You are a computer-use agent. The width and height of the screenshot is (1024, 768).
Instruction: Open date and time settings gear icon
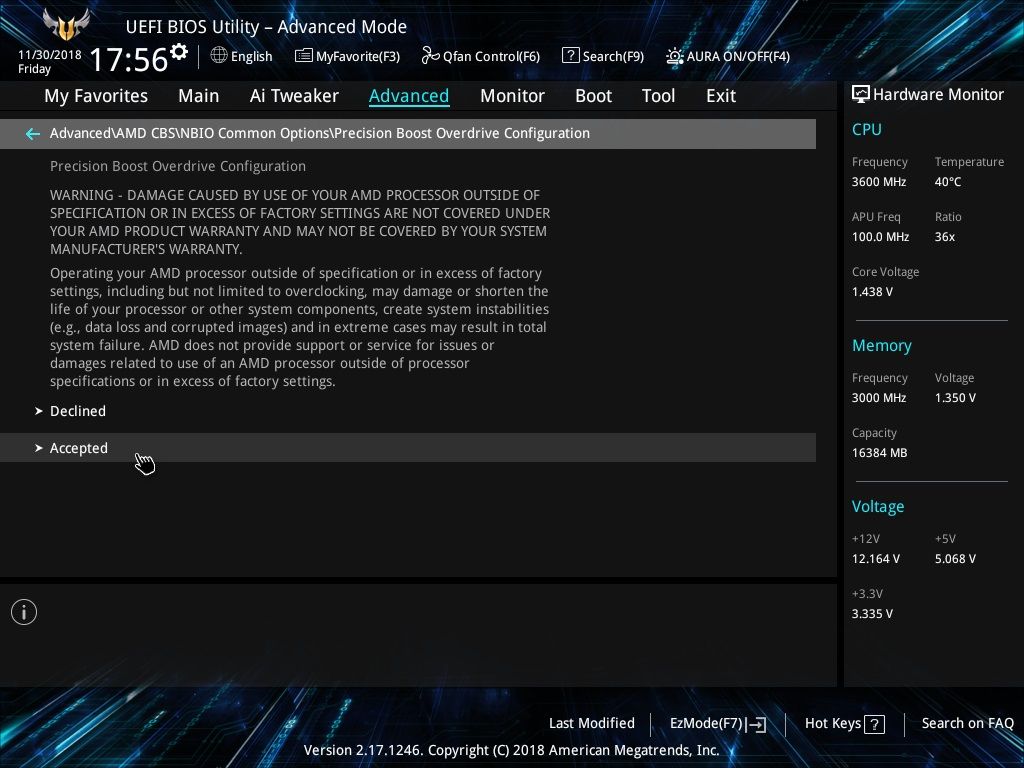click(x=179, y=52)
